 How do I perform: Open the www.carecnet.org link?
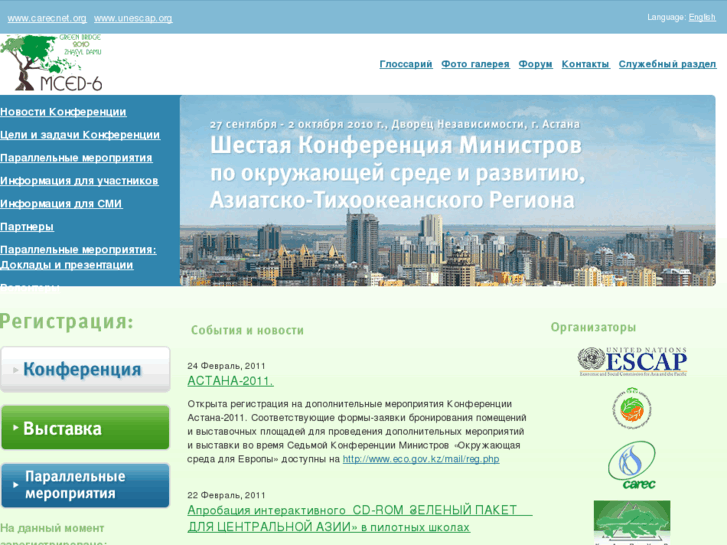[x=47, y=19]
